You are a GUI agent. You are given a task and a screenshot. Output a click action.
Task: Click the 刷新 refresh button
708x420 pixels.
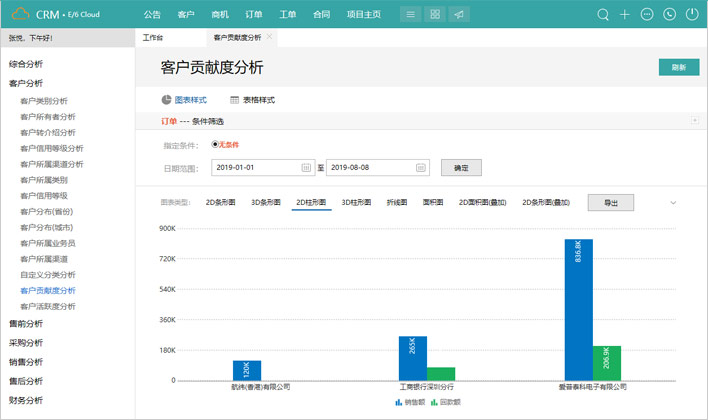[678, 67]
